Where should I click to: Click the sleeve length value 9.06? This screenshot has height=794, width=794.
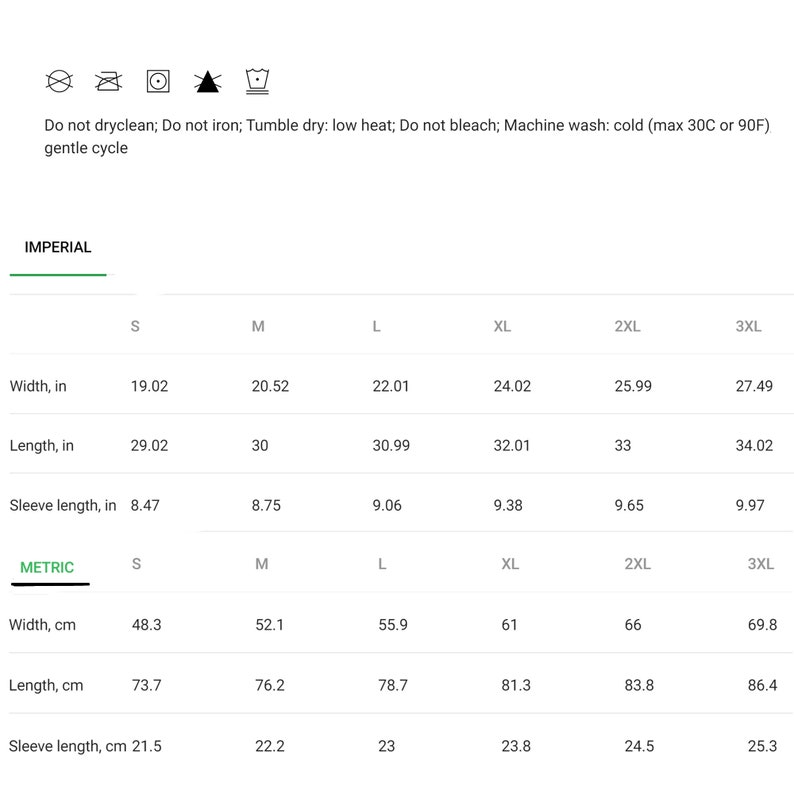(x=387, y=505)
